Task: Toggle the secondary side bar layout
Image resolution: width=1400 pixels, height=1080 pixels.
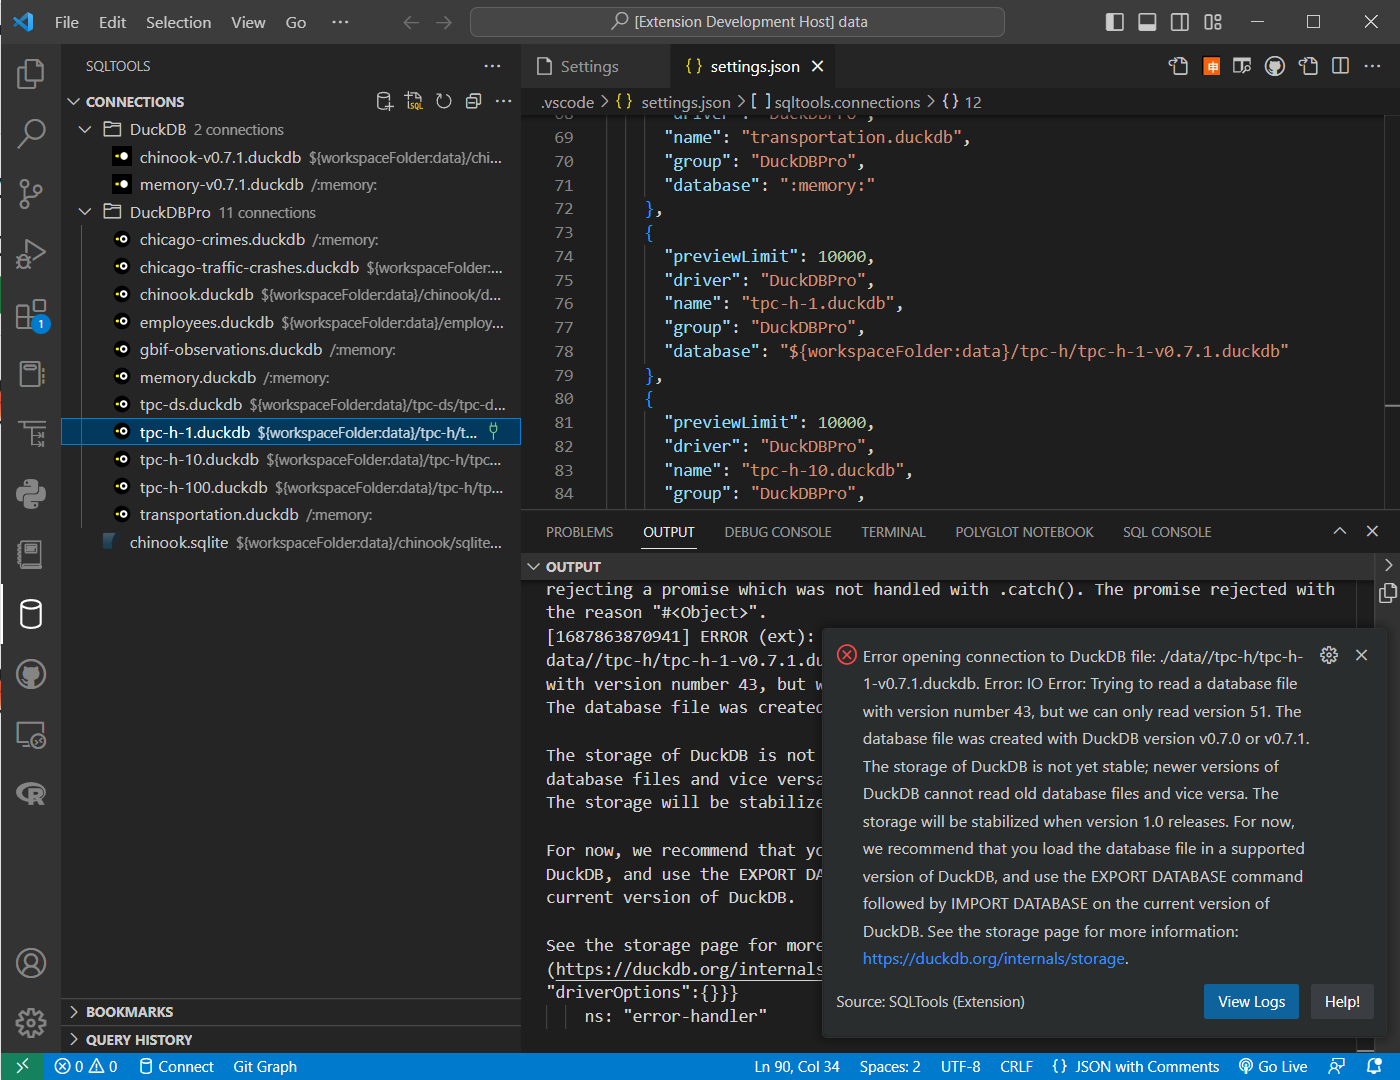Action: tap(1180, 22)
